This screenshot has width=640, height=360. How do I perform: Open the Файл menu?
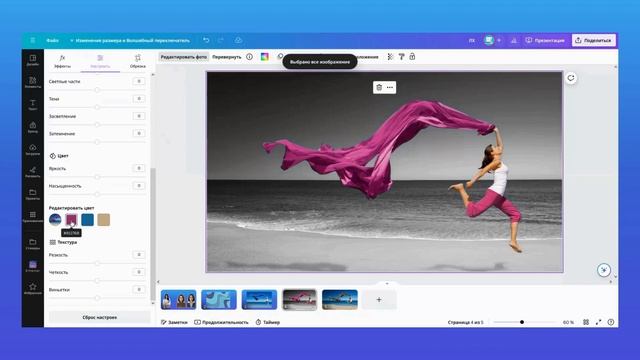point(52,40)
